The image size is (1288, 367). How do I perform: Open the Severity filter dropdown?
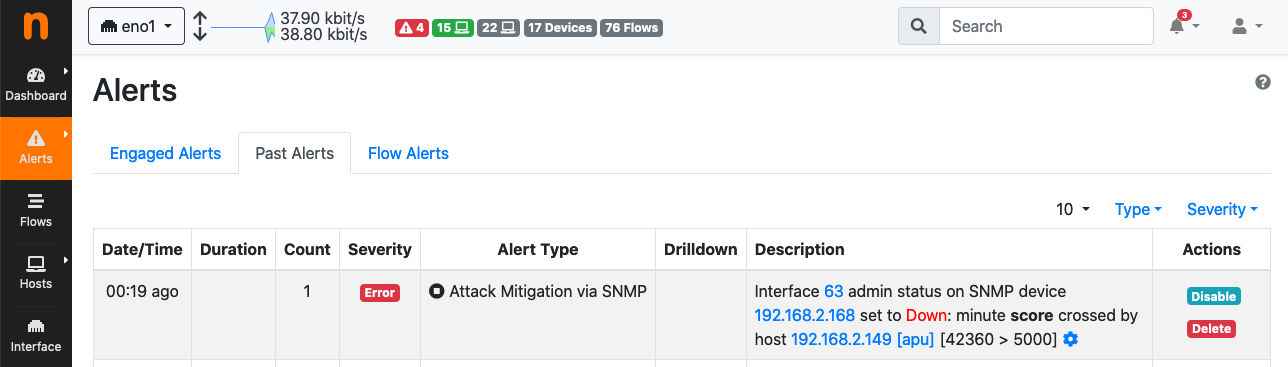[x=1222, y=209]
